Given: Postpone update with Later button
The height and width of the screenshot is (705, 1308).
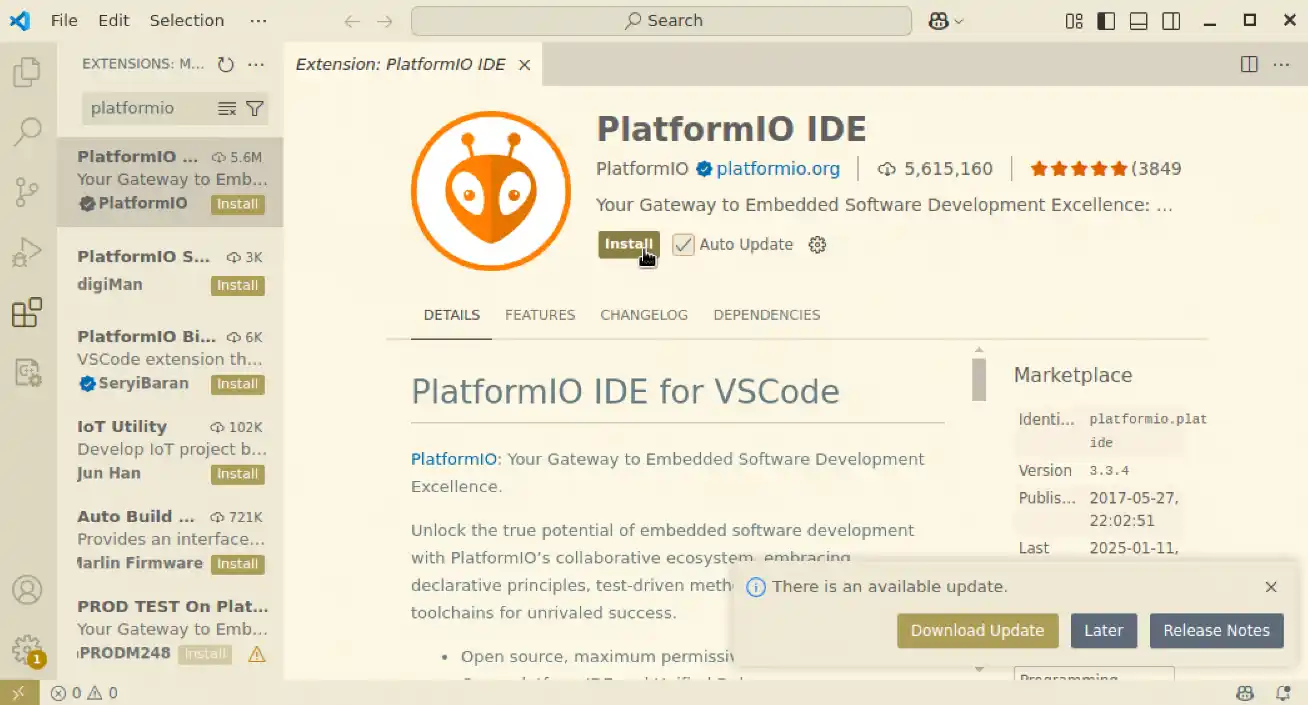Looking at the screenshot, I should point(1103,631).
